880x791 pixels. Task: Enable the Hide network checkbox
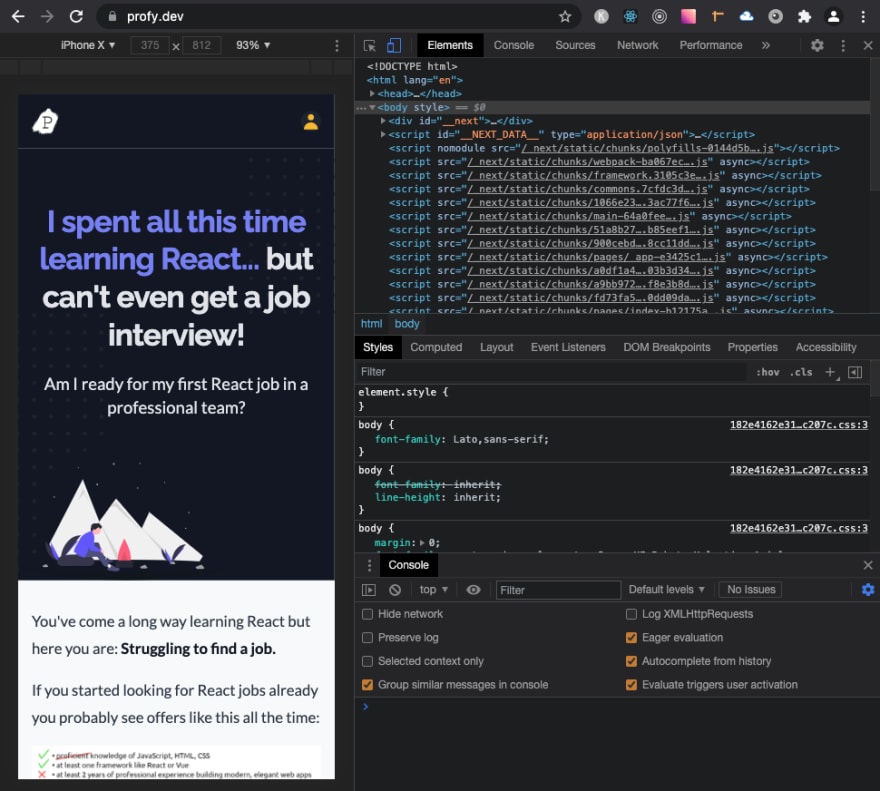[368, 614]
